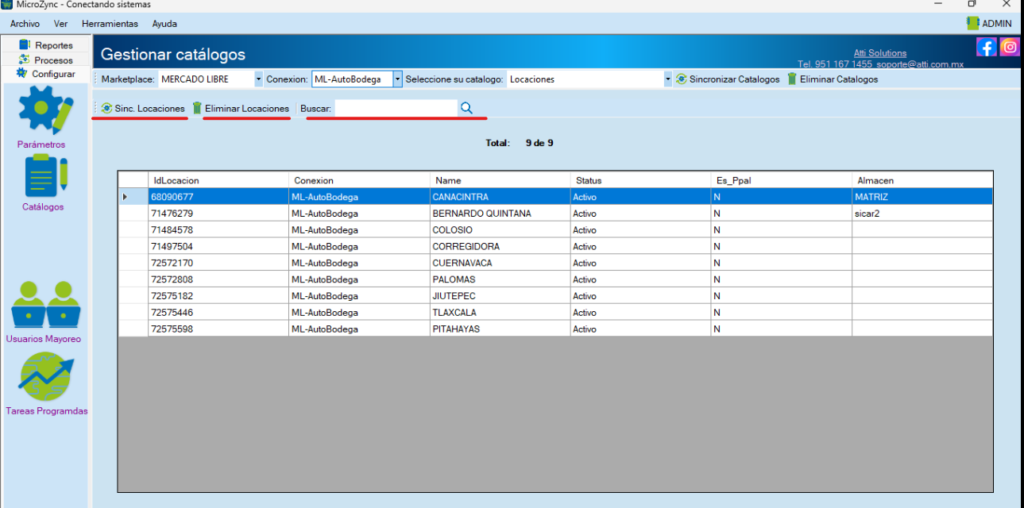Select cell 68090677

[218, 197]
